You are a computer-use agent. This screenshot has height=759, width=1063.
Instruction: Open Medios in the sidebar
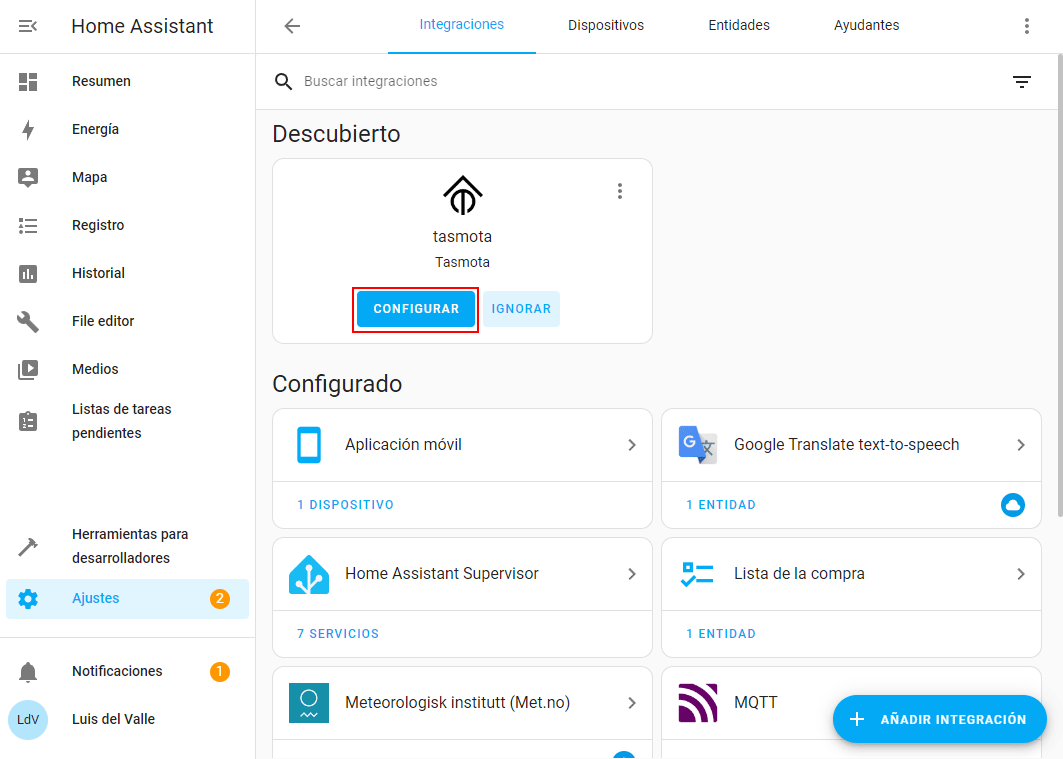95,369
